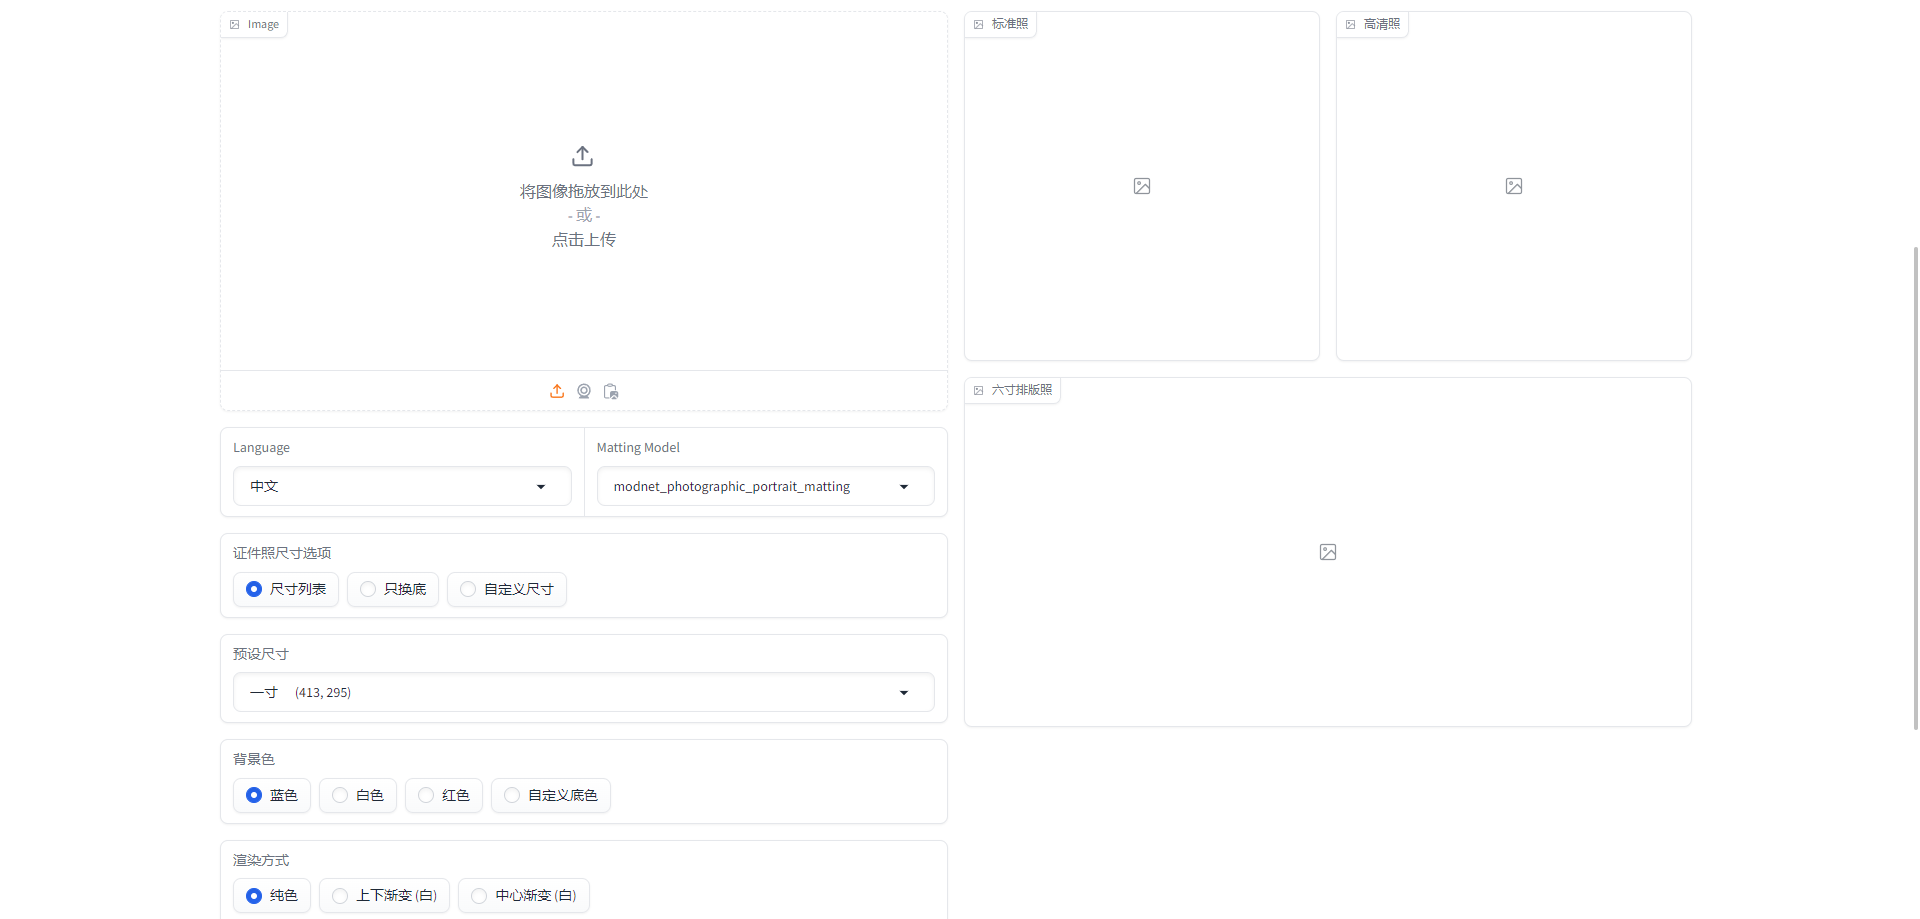
Task: Click the image placeholder icon in 高清照 panel
Action: click(1514, 186)
